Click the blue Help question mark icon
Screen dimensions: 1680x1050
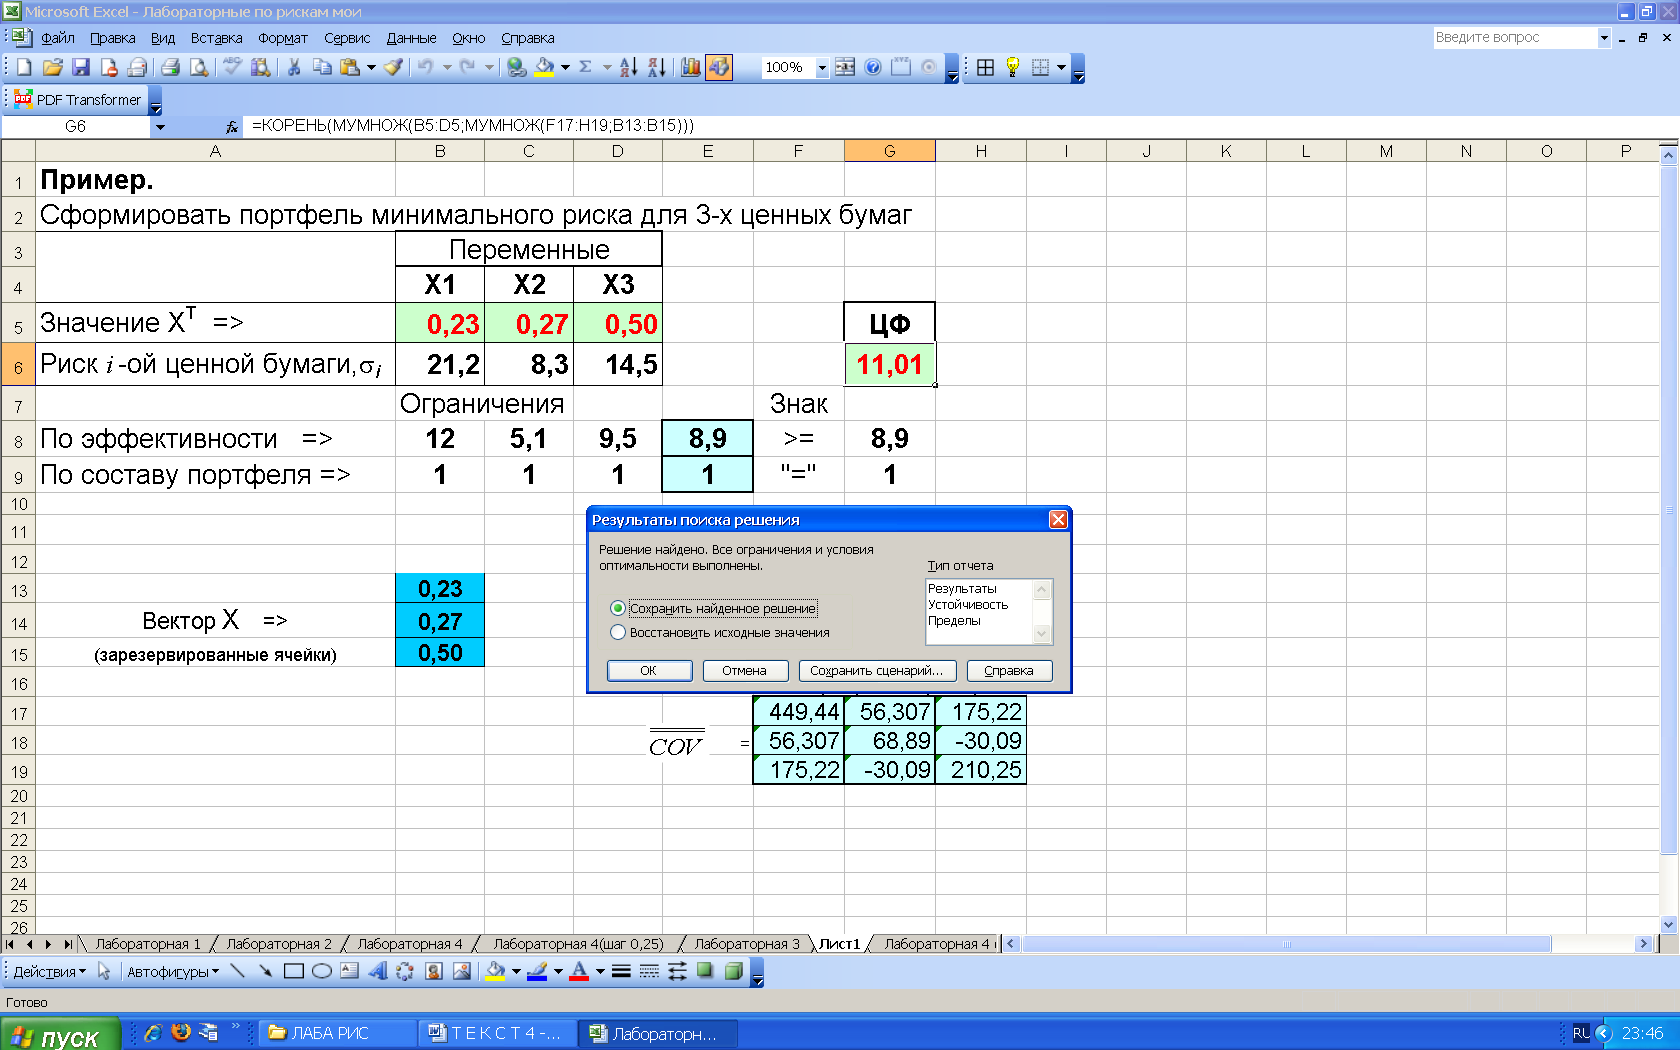873,67
